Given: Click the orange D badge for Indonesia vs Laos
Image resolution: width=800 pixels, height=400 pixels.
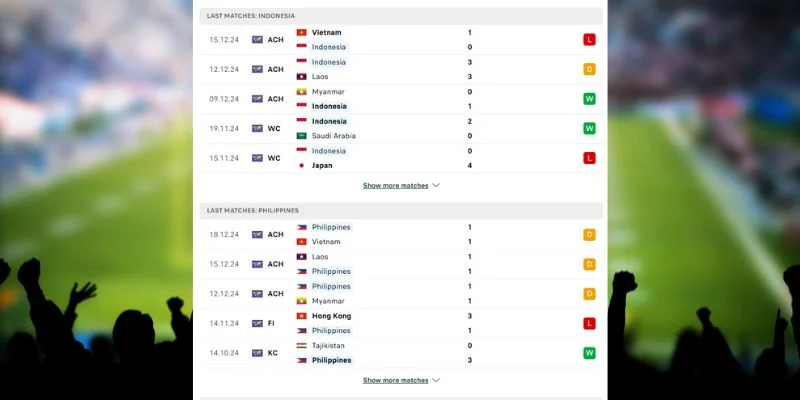Looking at the screenshot, I should point(590,69).
